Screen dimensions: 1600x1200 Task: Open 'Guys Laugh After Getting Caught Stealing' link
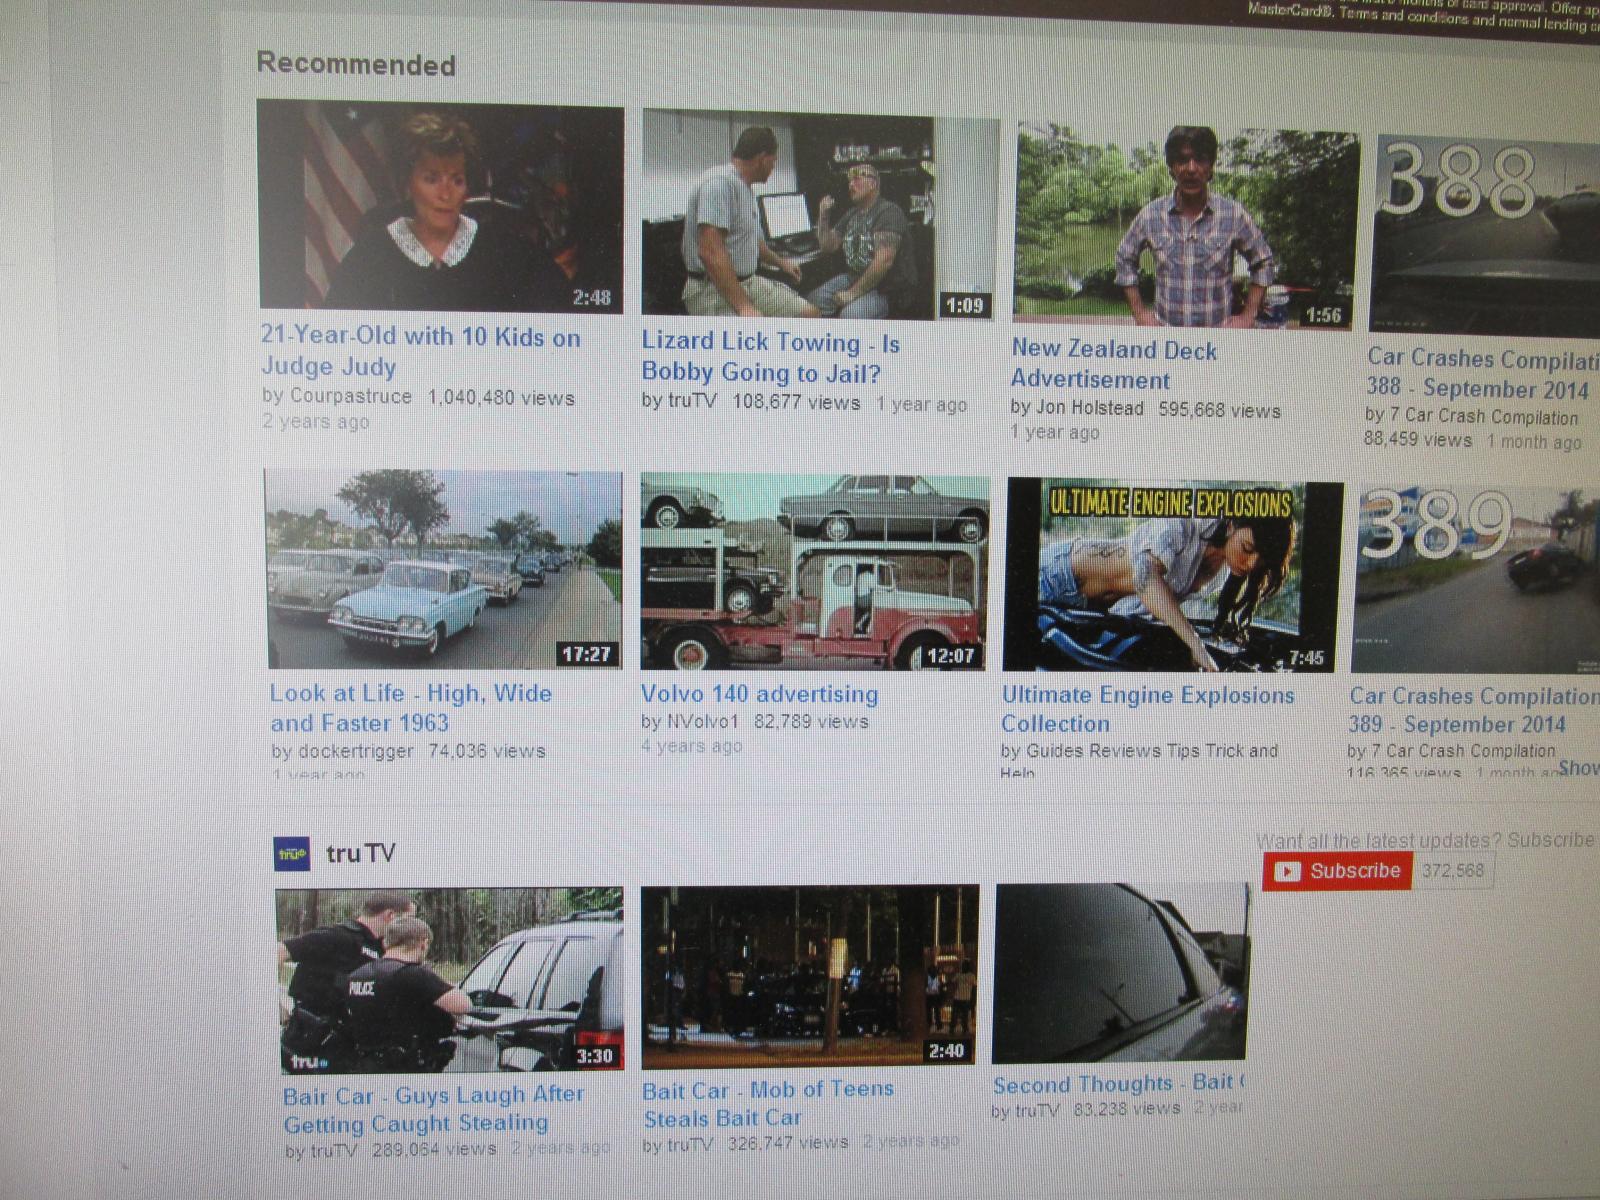coord(434,1109)
